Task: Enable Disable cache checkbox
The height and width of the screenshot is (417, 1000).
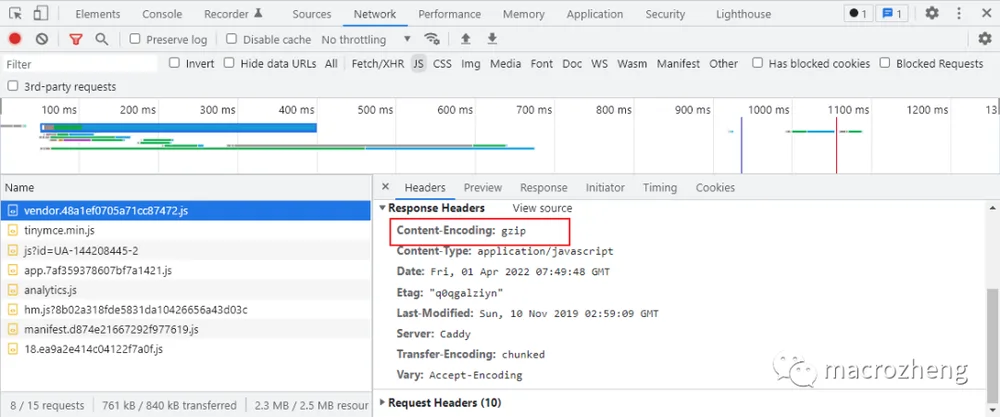Action: coord(232,39)
